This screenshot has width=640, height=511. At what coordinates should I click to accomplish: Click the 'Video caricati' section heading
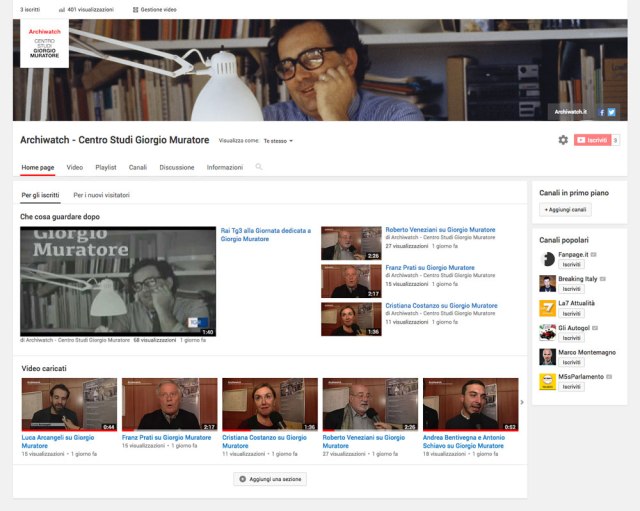(44, 369)
